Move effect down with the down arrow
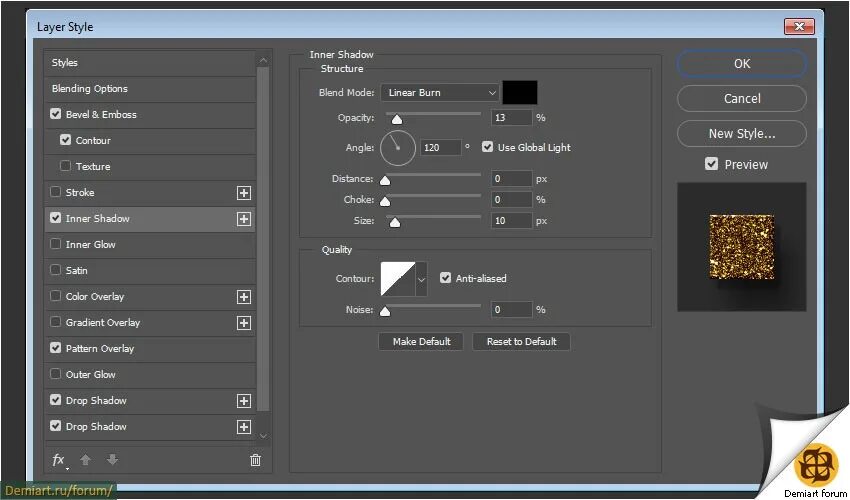The height and width of the screenshot is (500, 850). [x=112, y=460]
